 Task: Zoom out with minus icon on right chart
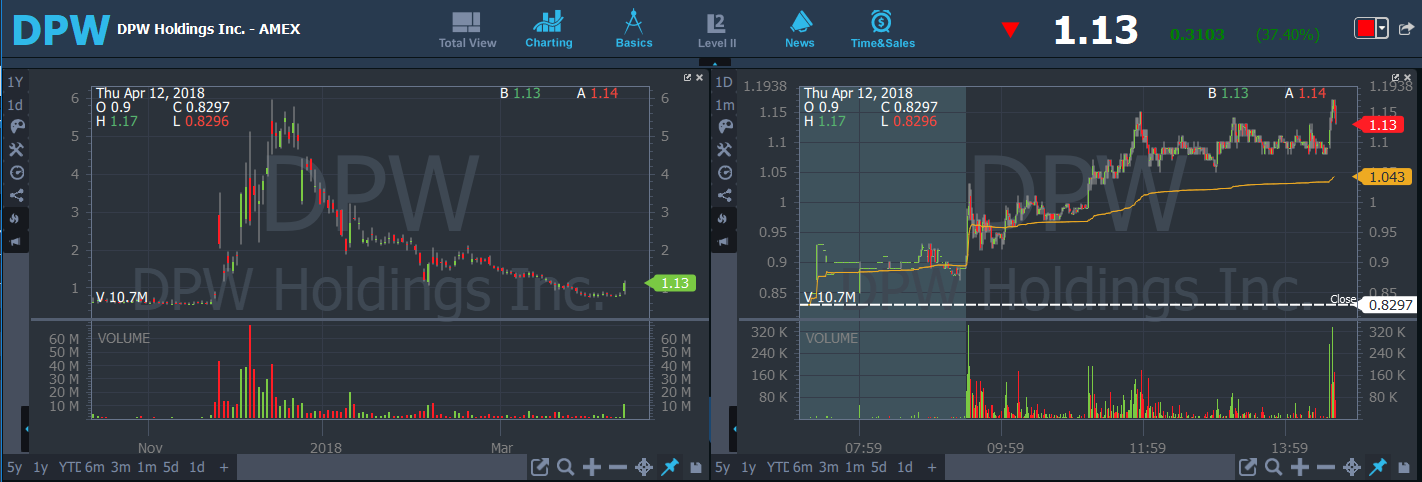tap(1325, 467)
